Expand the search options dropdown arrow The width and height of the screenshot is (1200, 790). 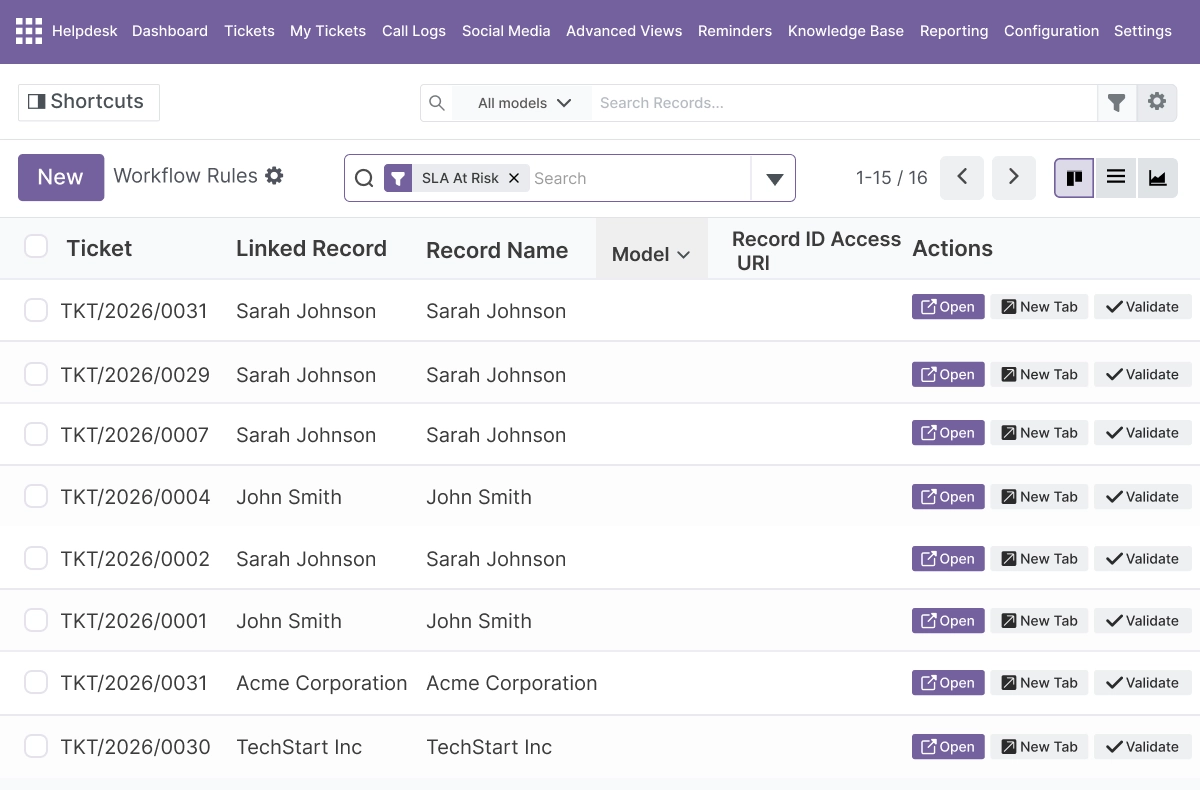(774, 178)
